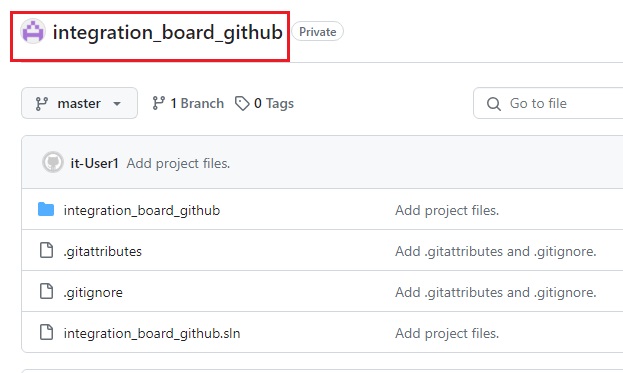Open the integration_board_github.sln file
Screen dimensions: 623x373
152,333
